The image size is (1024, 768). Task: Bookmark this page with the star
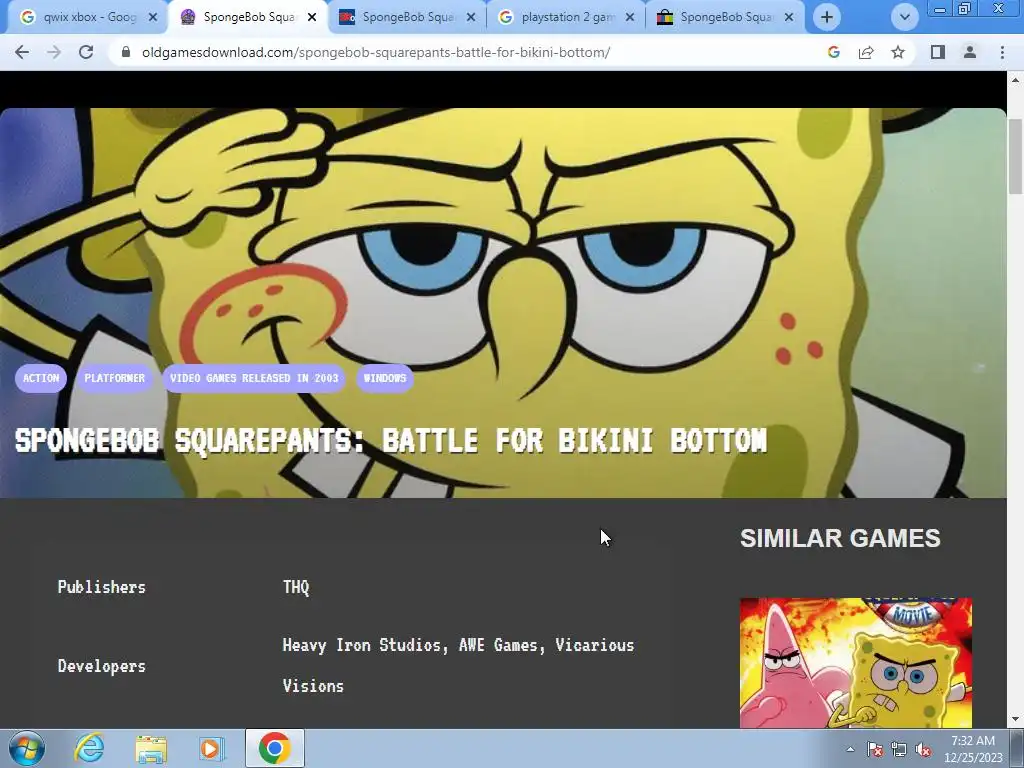[898, 52]
